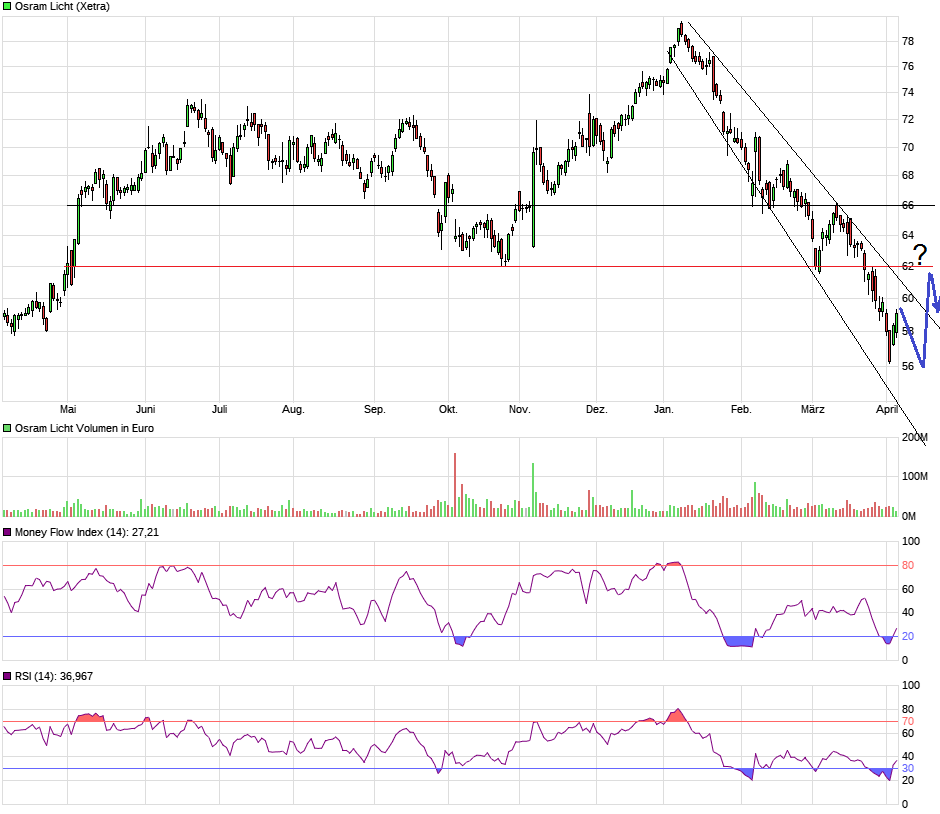Click the tall green volume bar in November
The width and height of the screenshot is (940, 814).
[x=533, y=490]
